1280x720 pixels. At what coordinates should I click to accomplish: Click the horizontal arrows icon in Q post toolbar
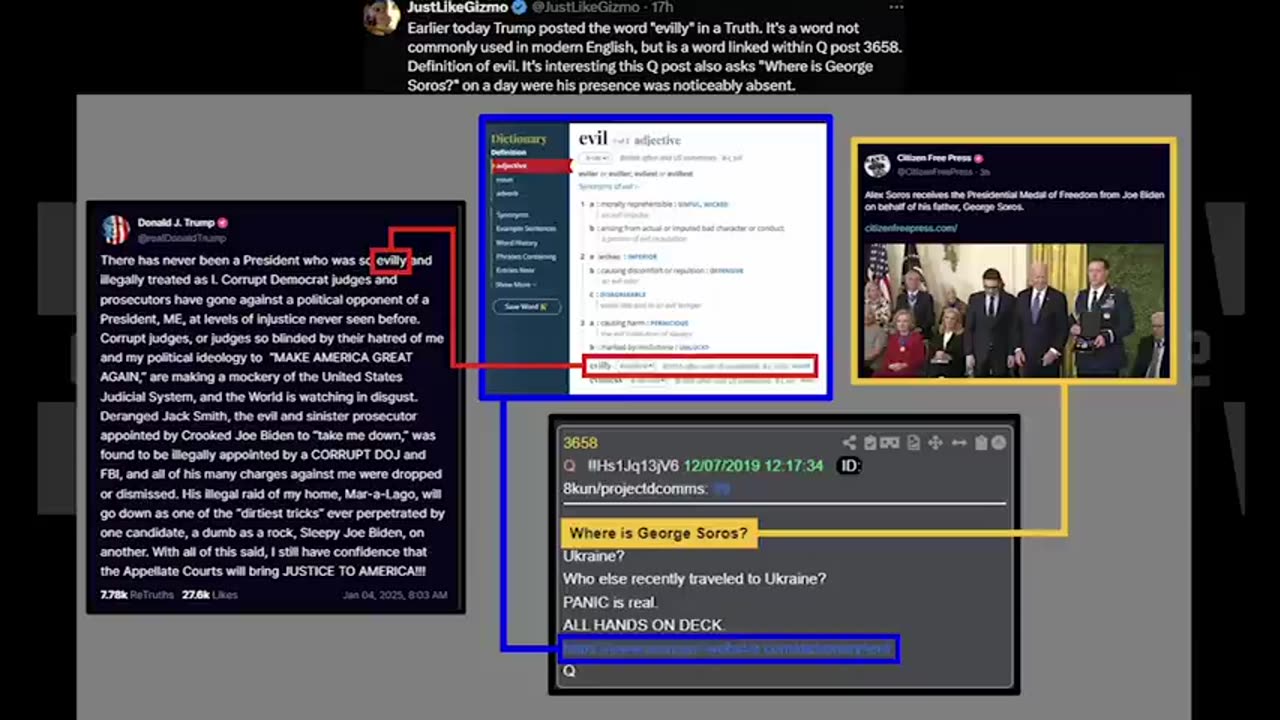coord(958,443)
